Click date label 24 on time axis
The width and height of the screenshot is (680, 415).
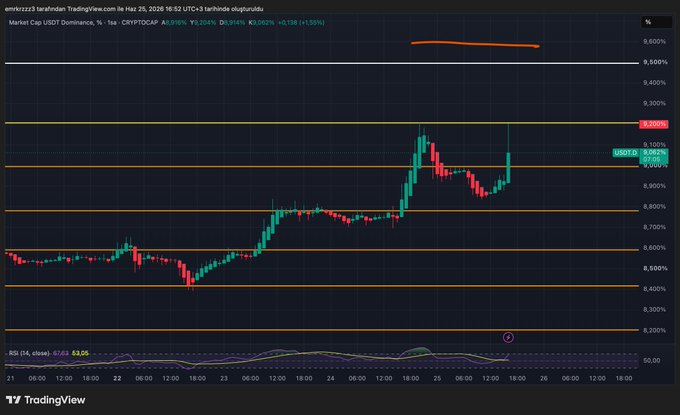click(x=330, y=378)
